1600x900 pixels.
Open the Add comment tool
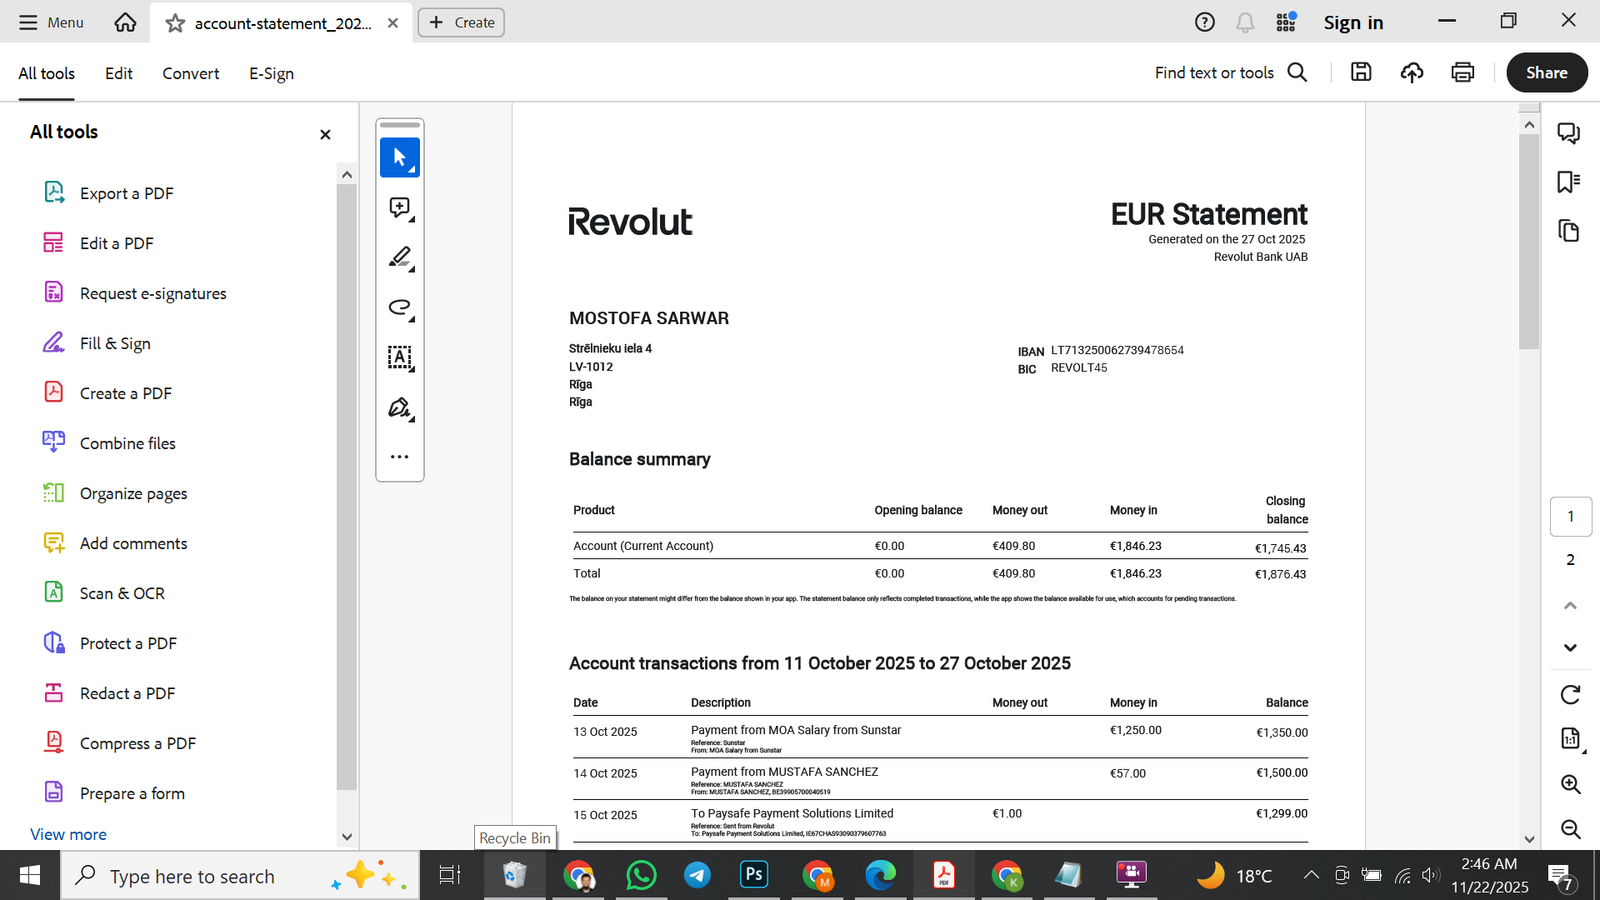[x=399, y=207]
